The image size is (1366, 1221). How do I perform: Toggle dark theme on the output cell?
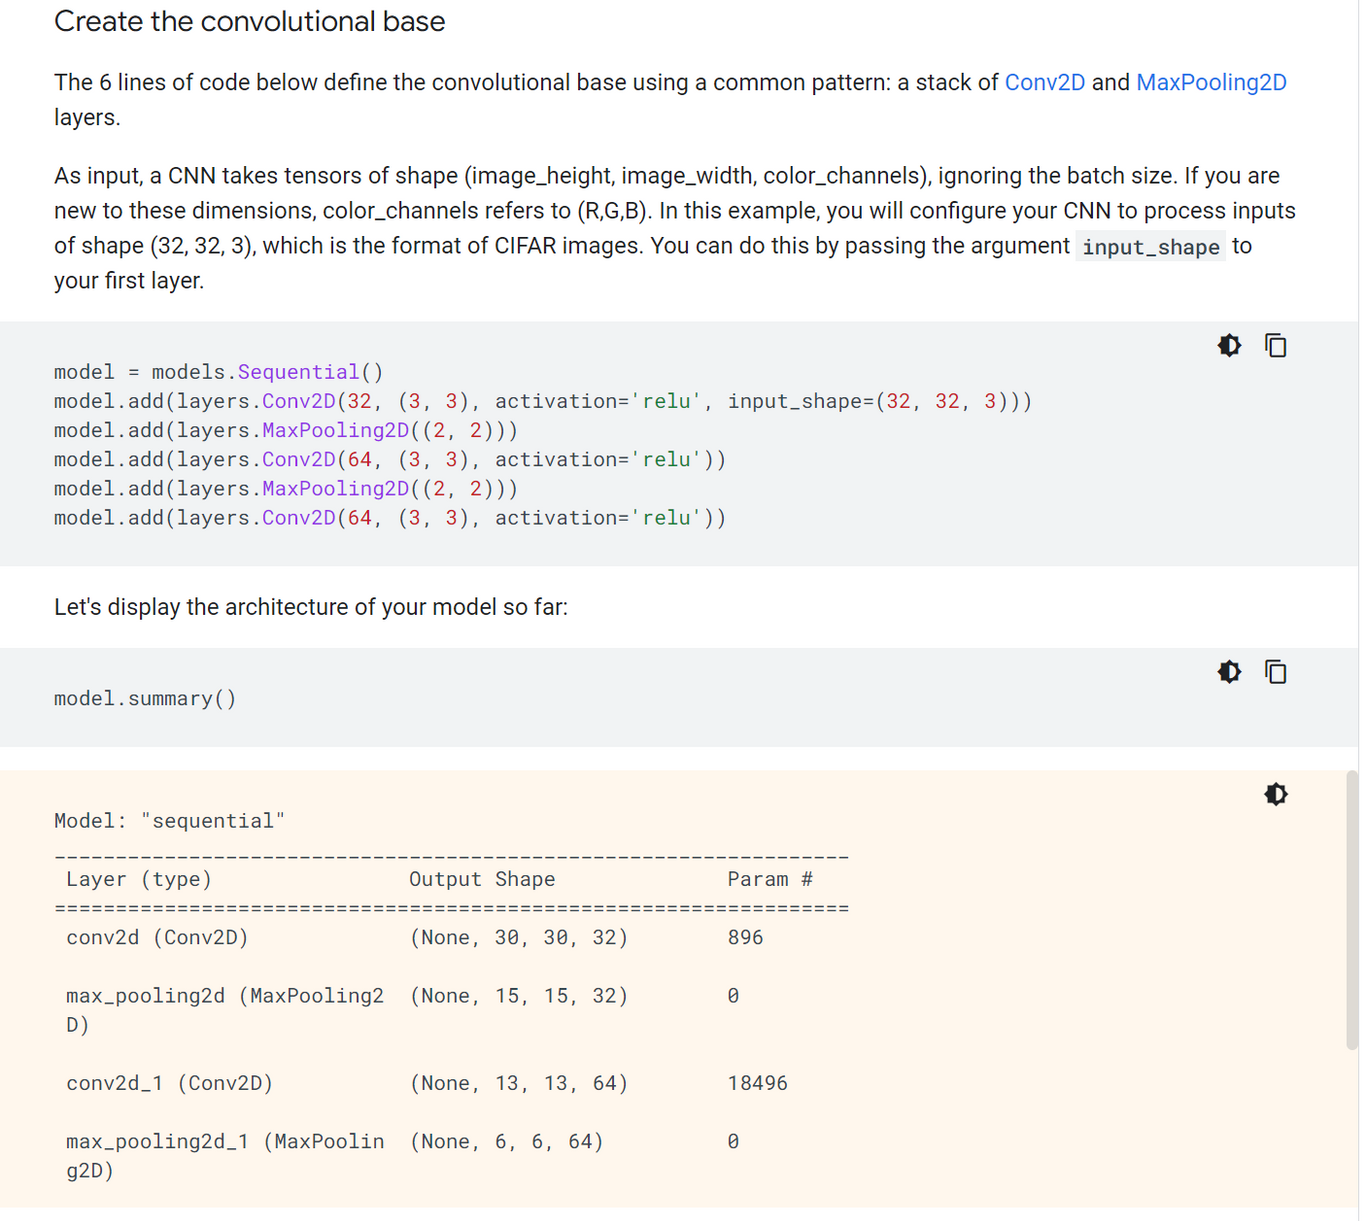pyautogui.click(x=1276, y=794)
